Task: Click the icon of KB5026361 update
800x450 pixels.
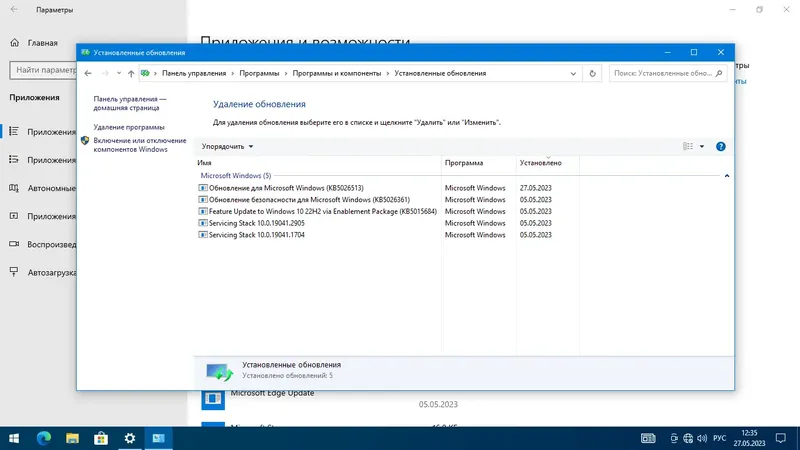Action: (203, 199)
